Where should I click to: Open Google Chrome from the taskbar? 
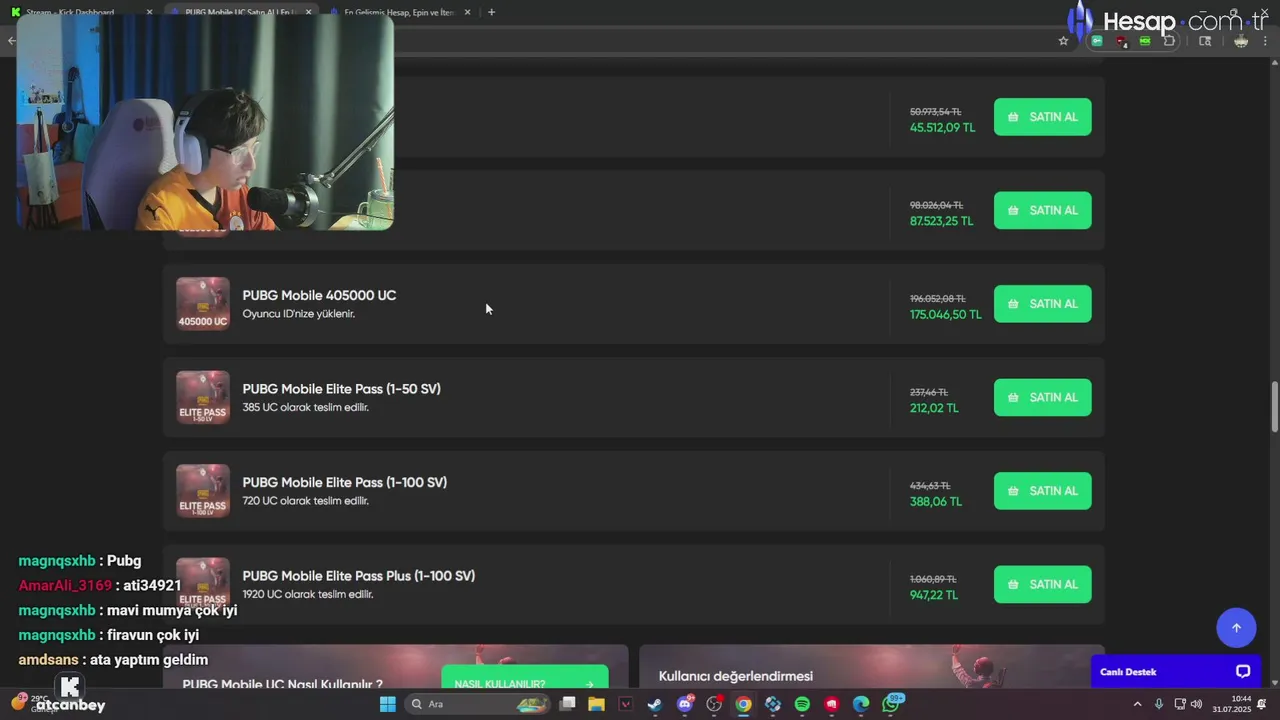click(x=743, y=704)
